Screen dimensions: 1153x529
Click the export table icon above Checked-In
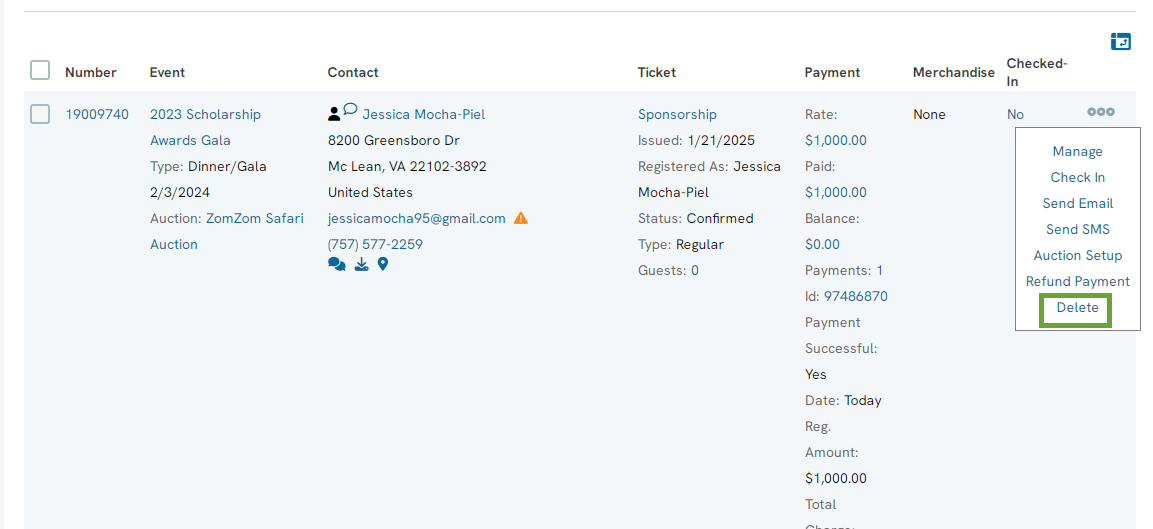(x=1120, y=42)
